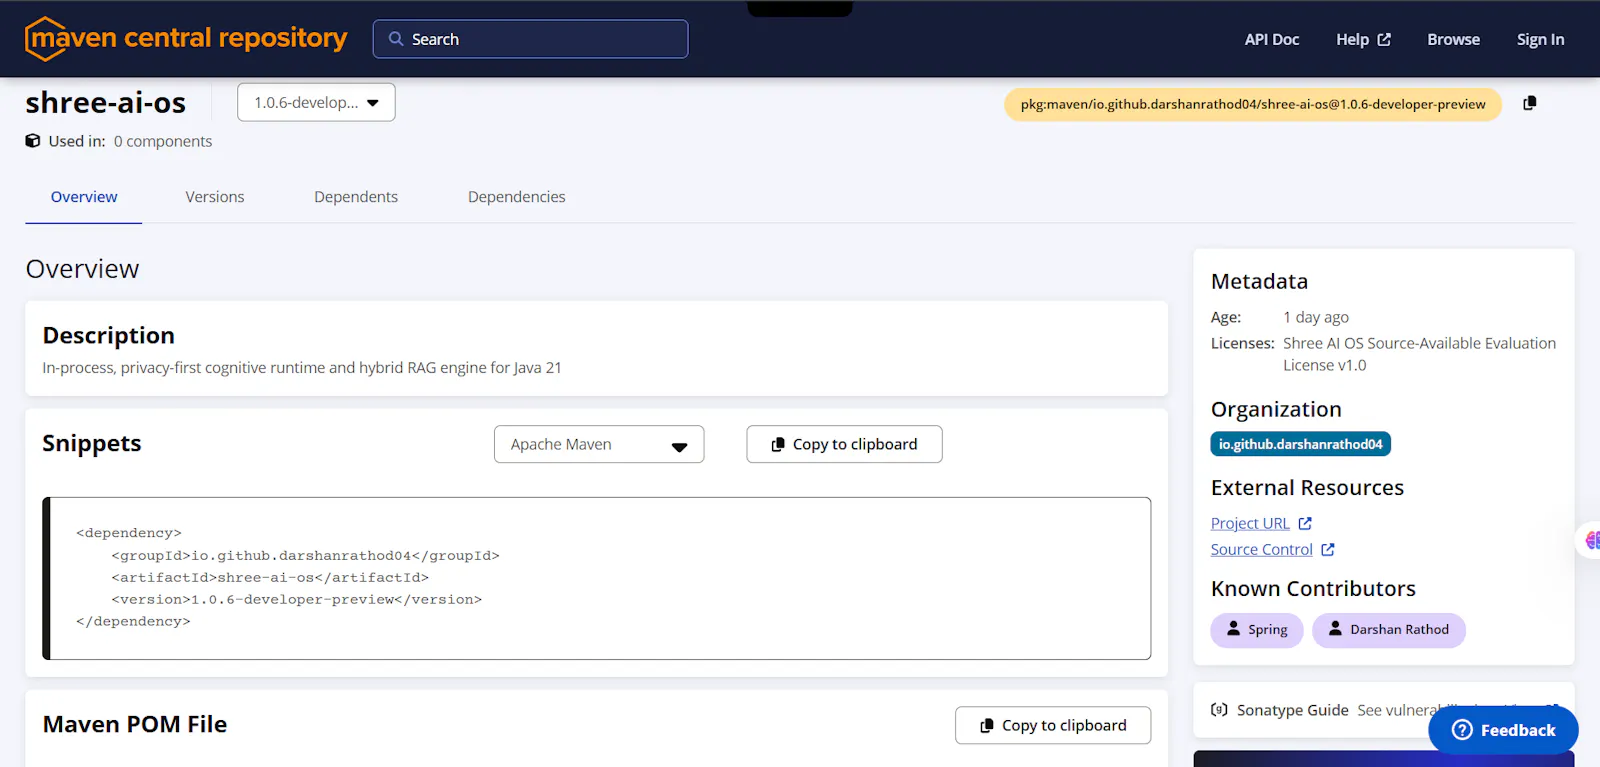Viewport: 1600px width, 767px height.
Task: Click the Sonatype Guide icon
Action: 1219,710
